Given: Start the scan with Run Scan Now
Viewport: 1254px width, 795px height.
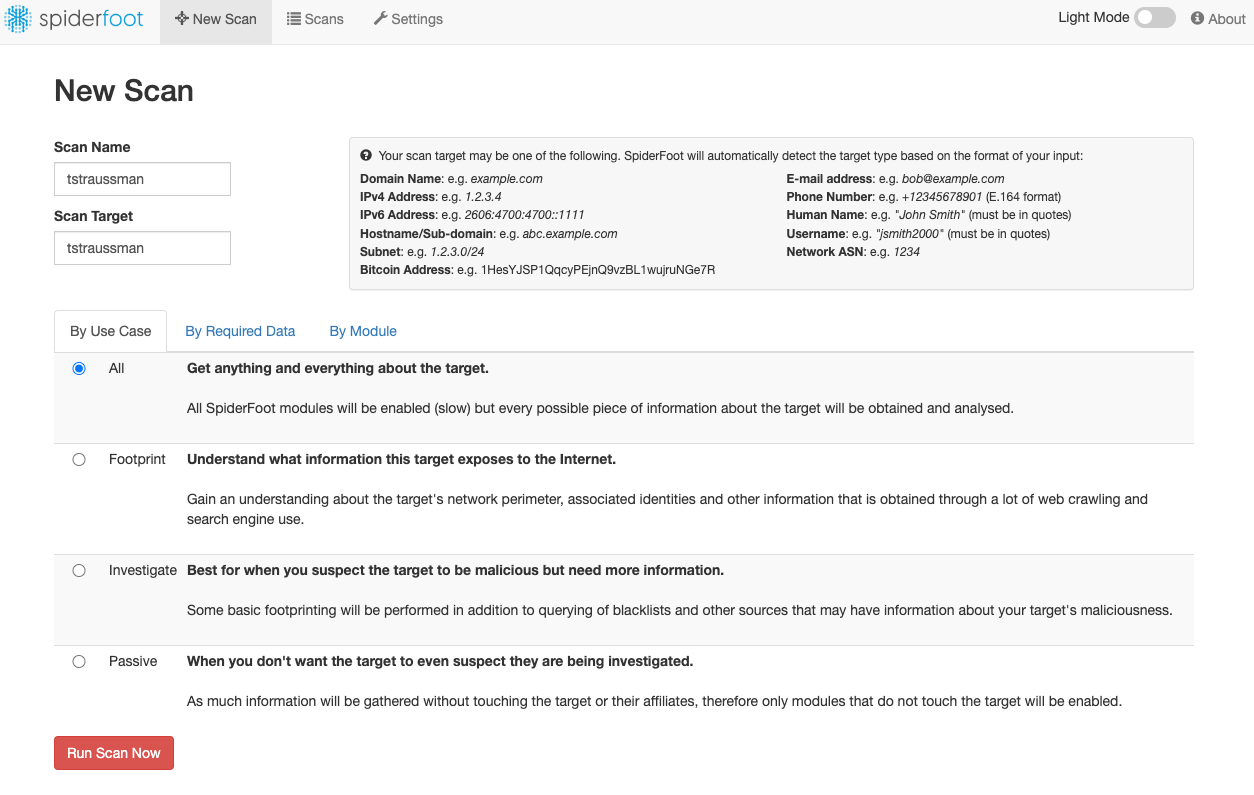Looking at the screenshot, I should click(x=114, y=753).
